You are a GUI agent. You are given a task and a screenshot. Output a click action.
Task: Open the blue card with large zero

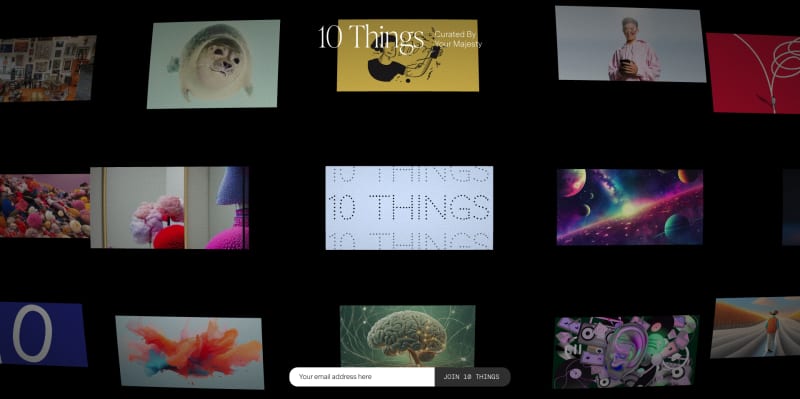(x=43, y=334)
